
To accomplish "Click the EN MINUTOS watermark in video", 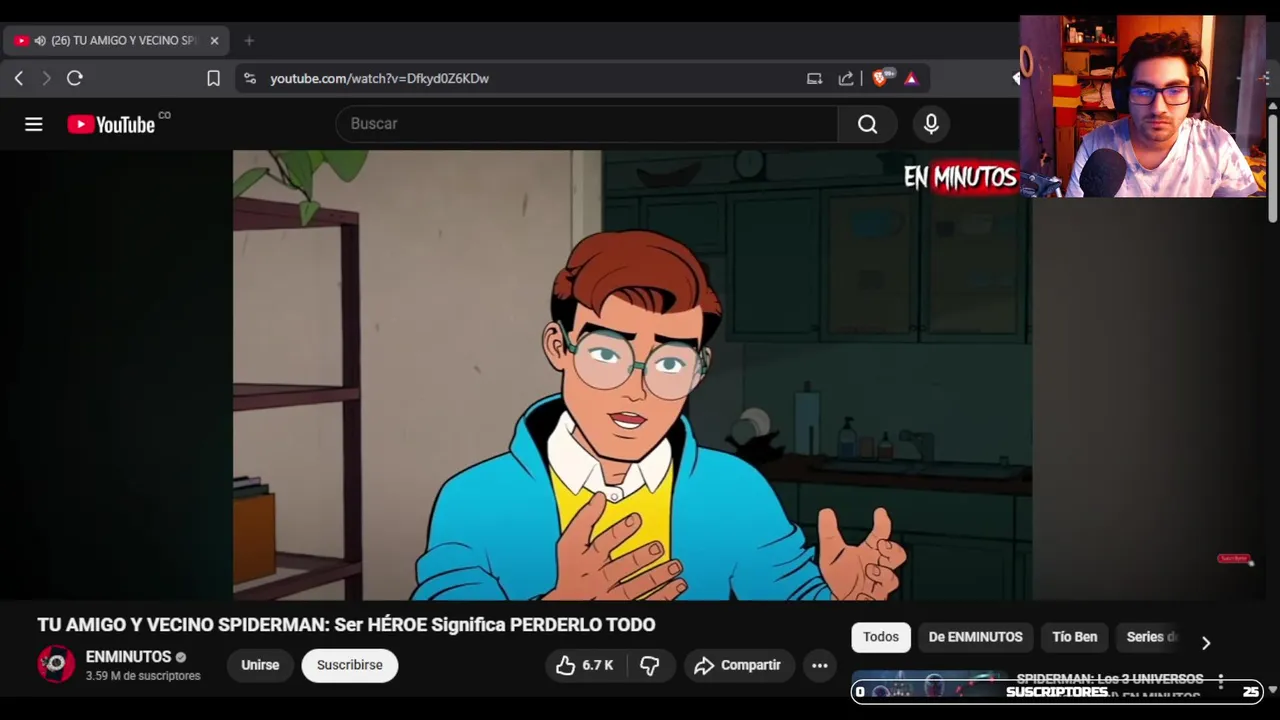I will click(x=960, y=178).
